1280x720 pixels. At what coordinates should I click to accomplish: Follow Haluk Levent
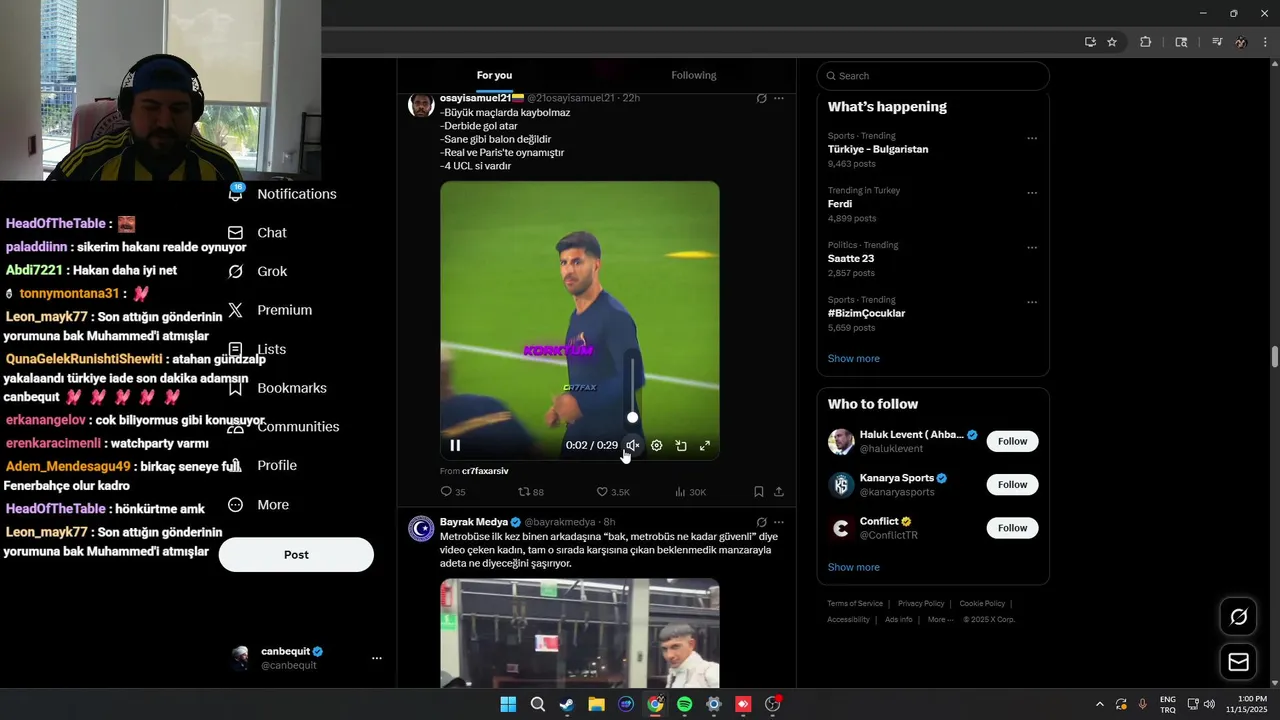pyautogui.click(x=1012, y=441)
